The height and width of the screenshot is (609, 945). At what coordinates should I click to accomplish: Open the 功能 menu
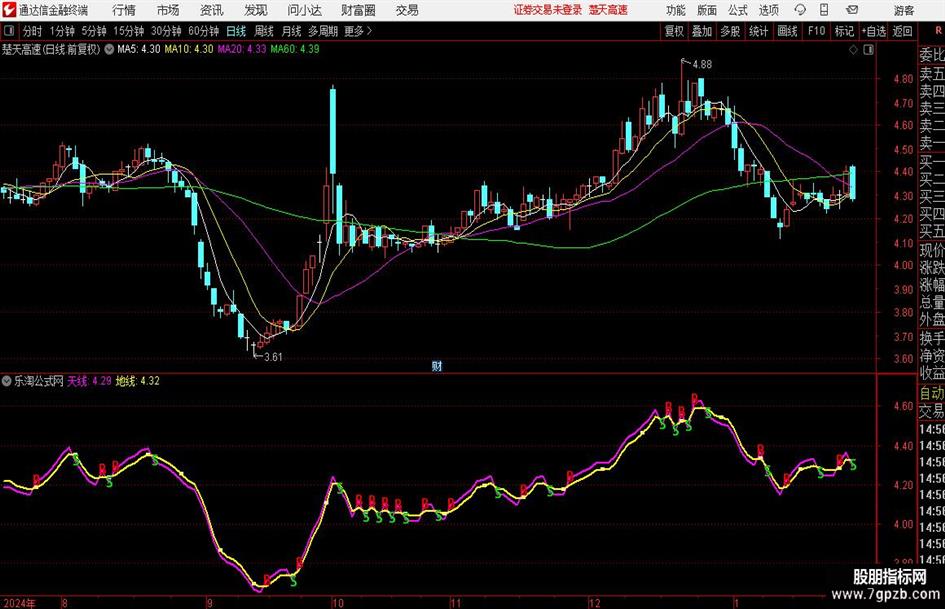coord(676,10)
